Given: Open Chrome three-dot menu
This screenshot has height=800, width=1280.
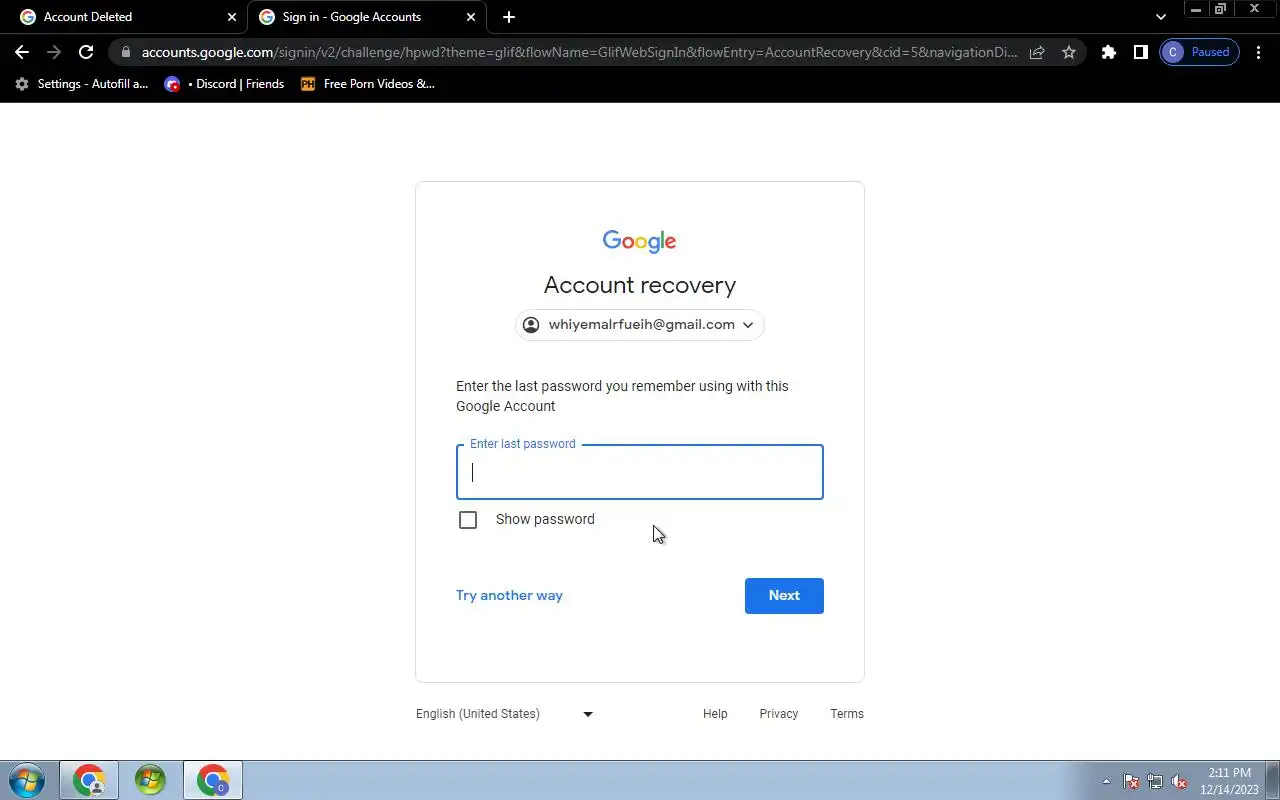Looking at the screenshot, I should [1259, 52].
